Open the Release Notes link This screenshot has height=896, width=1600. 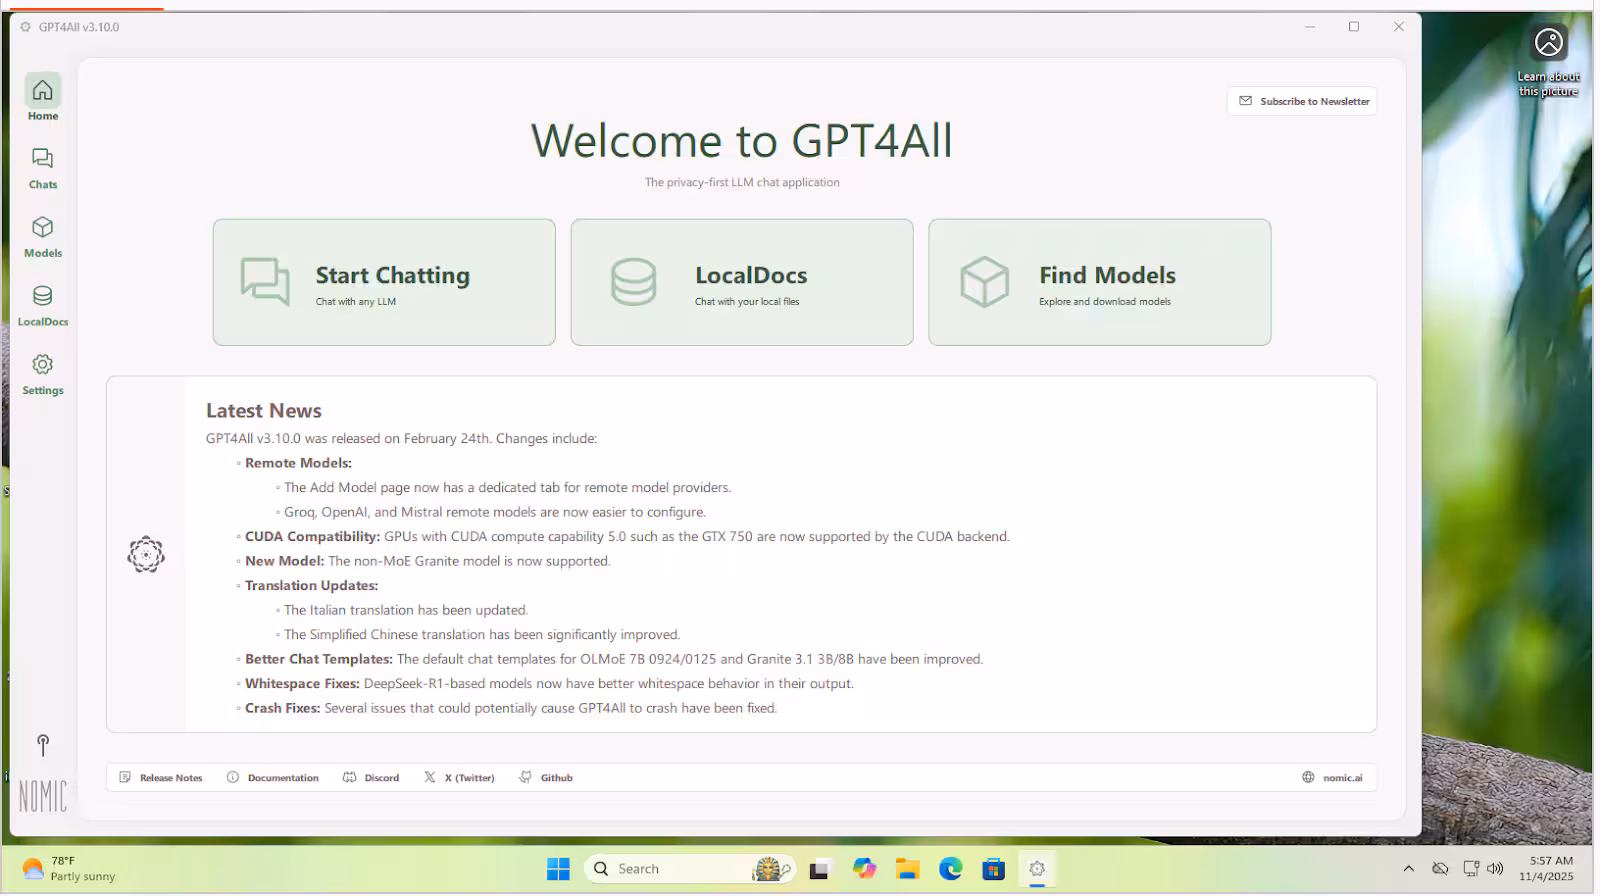click(x=161, y=778)
